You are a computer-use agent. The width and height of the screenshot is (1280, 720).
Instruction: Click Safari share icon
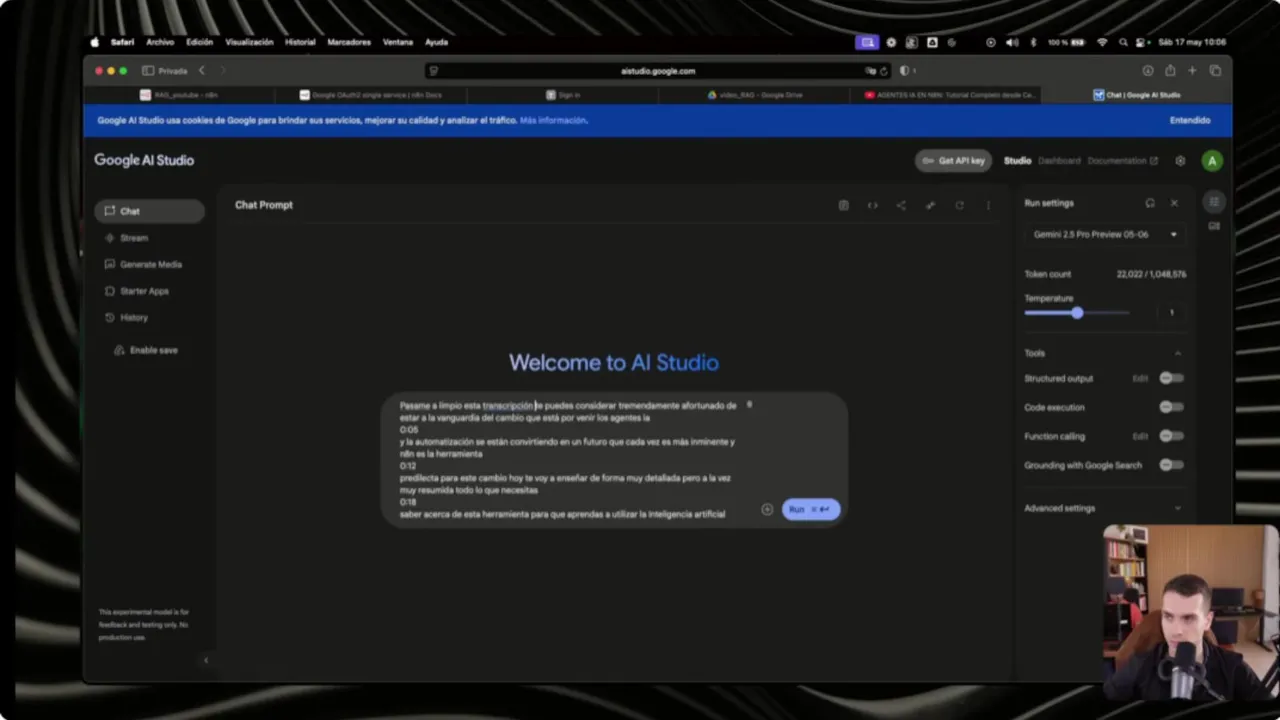(x=1170, y=71)
